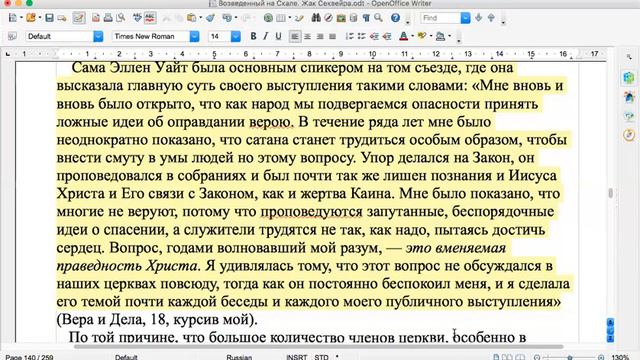Toggle Bold formatting
This screenshot has width=640, height=360.
click(x=253, y=36)
